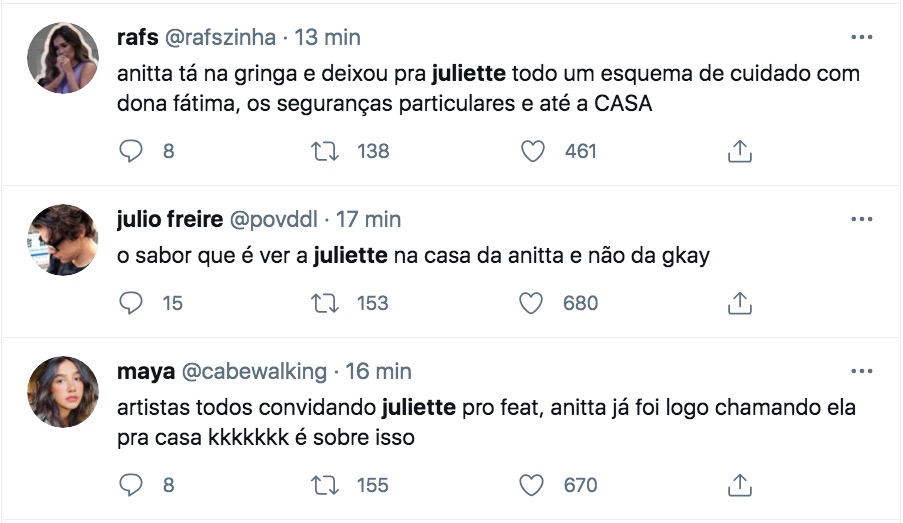Reply to maya's tweet

point(132,485)
